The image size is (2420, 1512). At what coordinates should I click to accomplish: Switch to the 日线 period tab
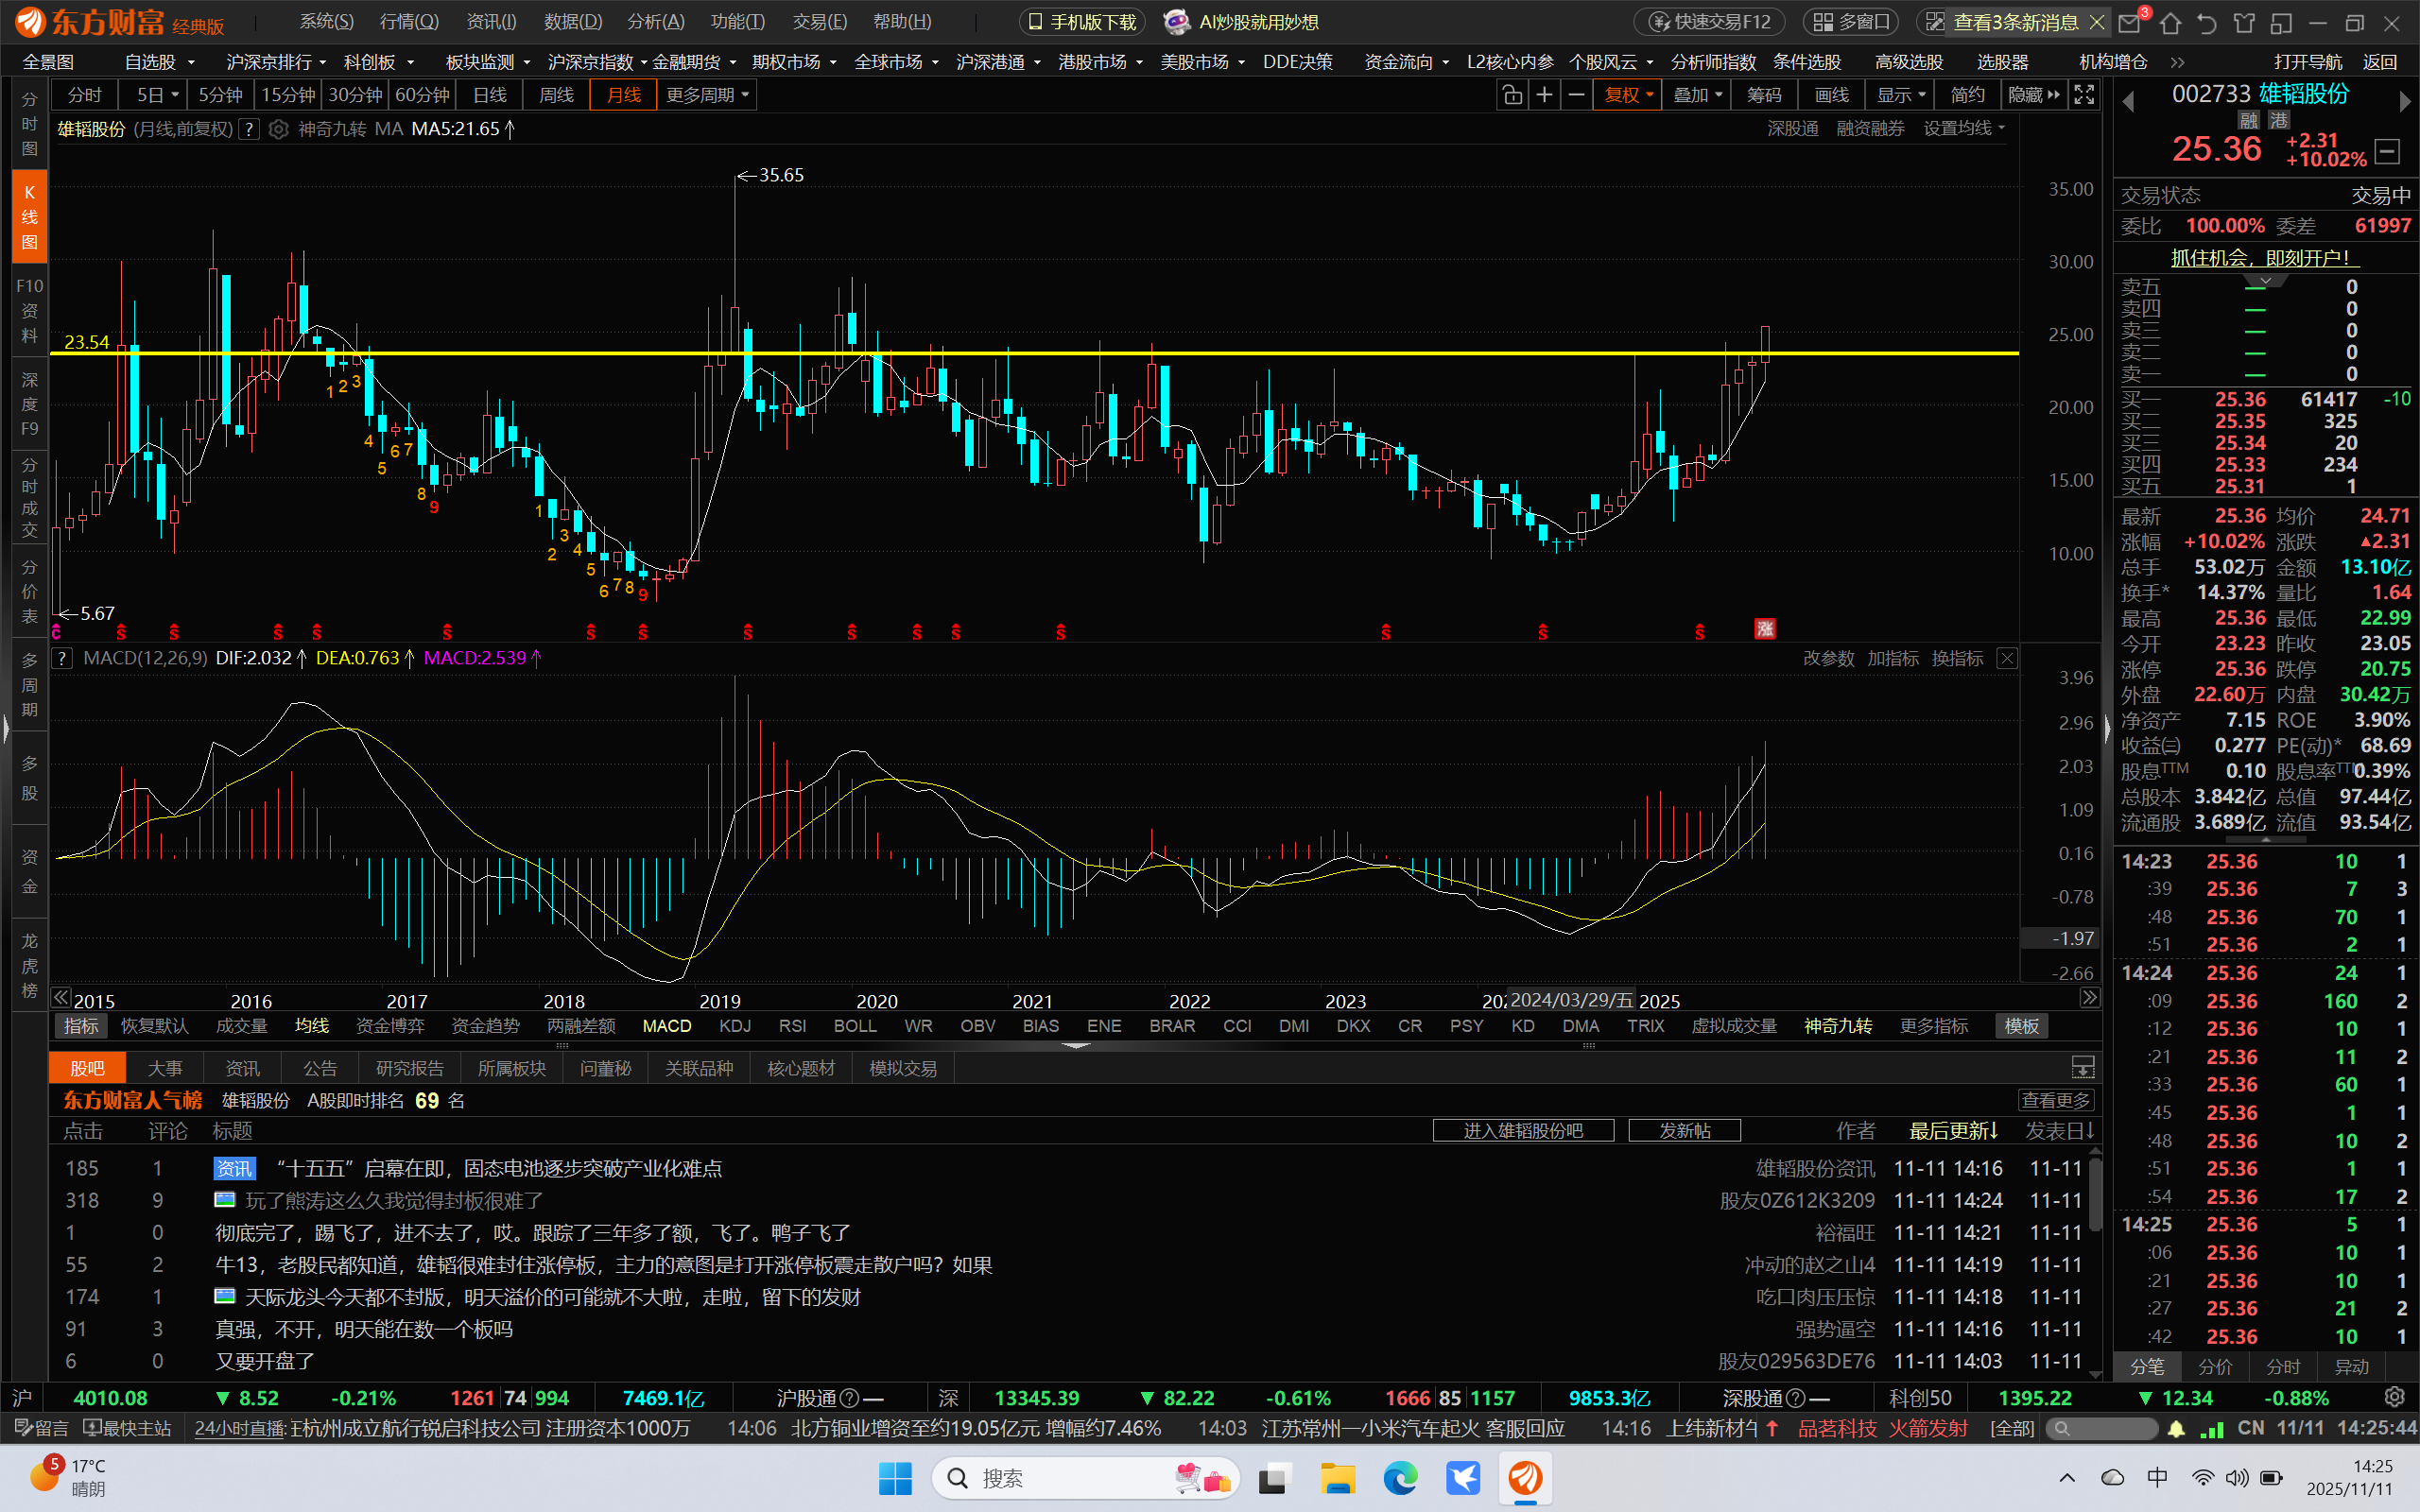click(489, 95)
